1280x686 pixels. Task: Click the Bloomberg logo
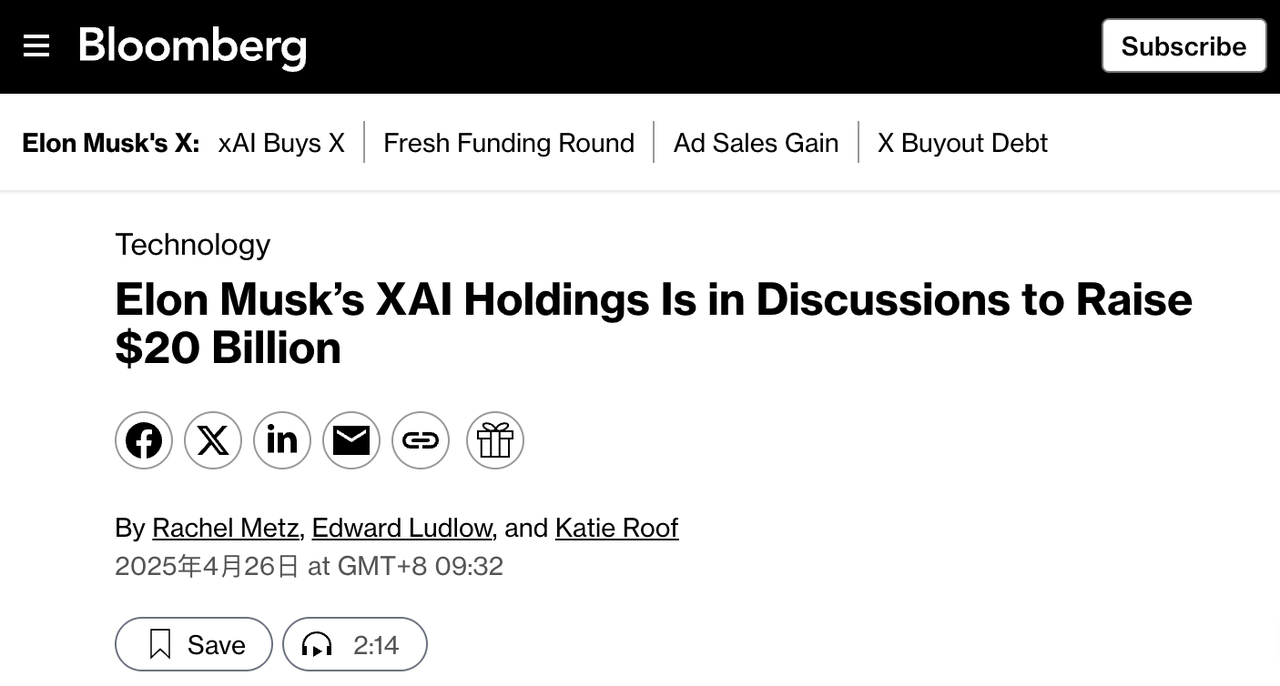192,46
